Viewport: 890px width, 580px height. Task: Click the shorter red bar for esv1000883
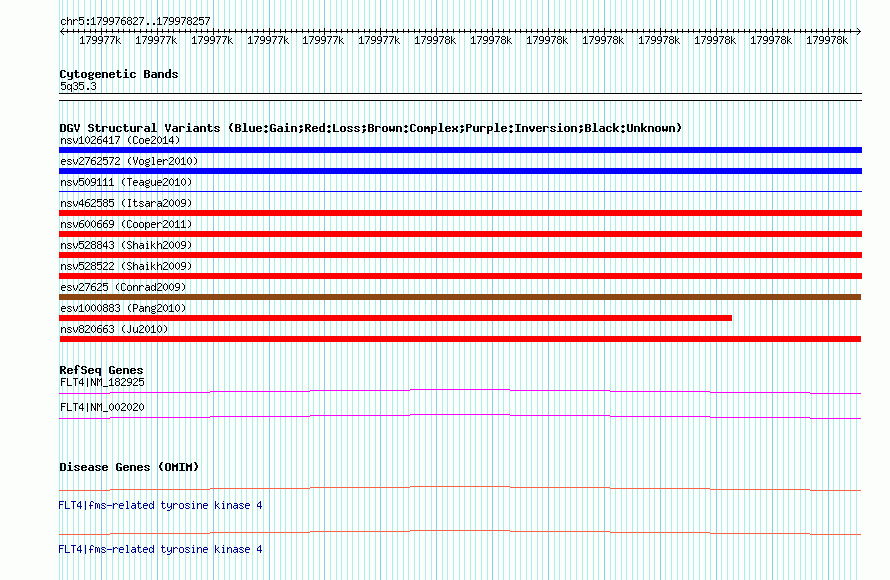396,318
